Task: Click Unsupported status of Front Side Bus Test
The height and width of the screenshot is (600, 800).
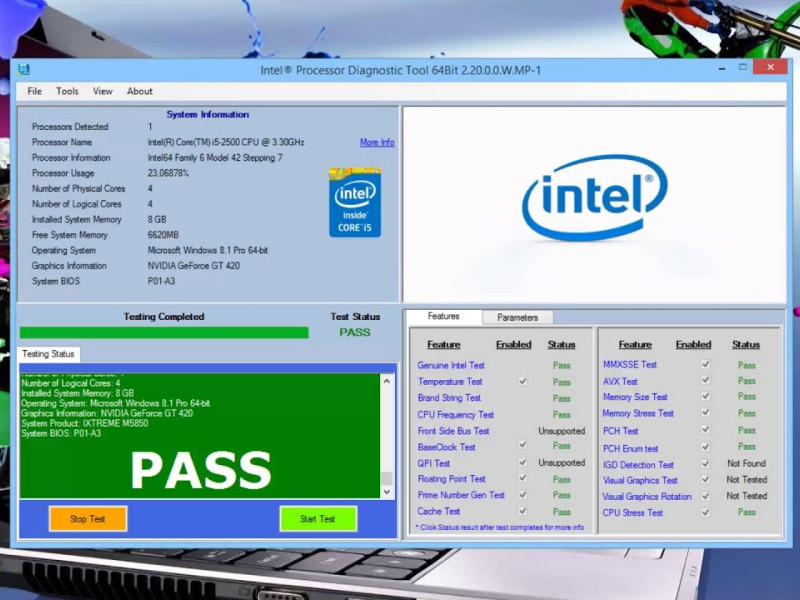Action: [562, 431]
